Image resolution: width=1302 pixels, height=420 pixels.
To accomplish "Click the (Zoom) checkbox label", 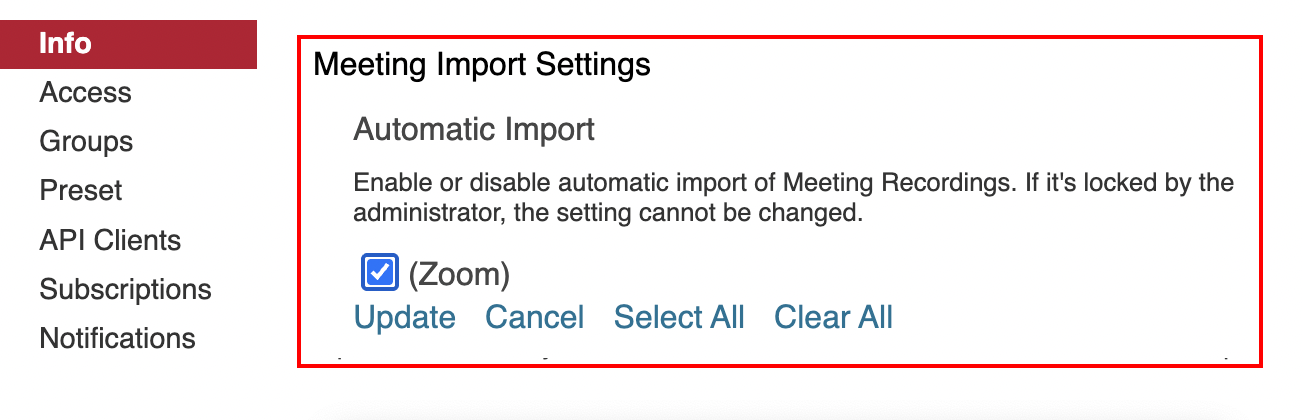I will pos(459,273).
